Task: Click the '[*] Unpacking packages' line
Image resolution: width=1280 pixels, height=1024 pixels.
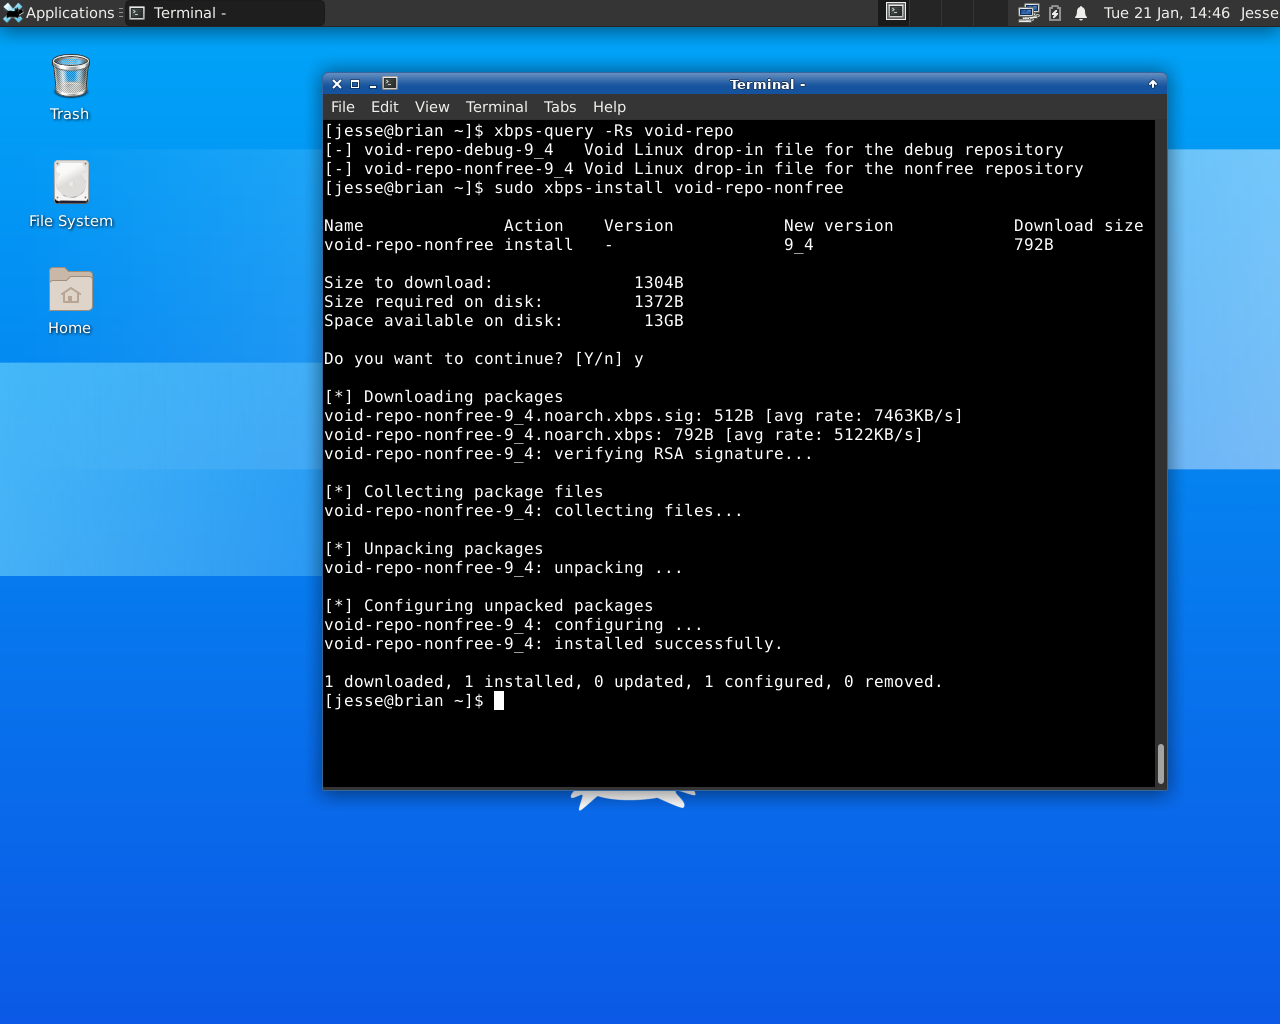Action: click(434, 549)
